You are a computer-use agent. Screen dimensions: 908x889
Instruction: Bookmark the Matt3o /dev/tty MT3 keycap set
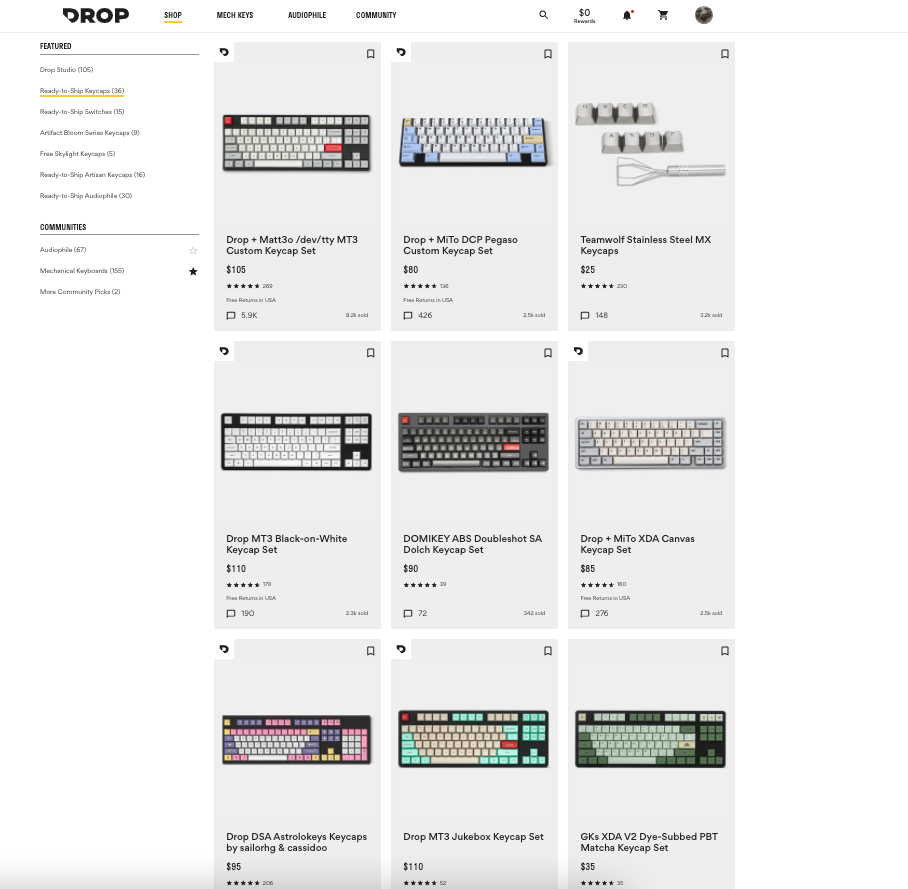click(371, 54)
